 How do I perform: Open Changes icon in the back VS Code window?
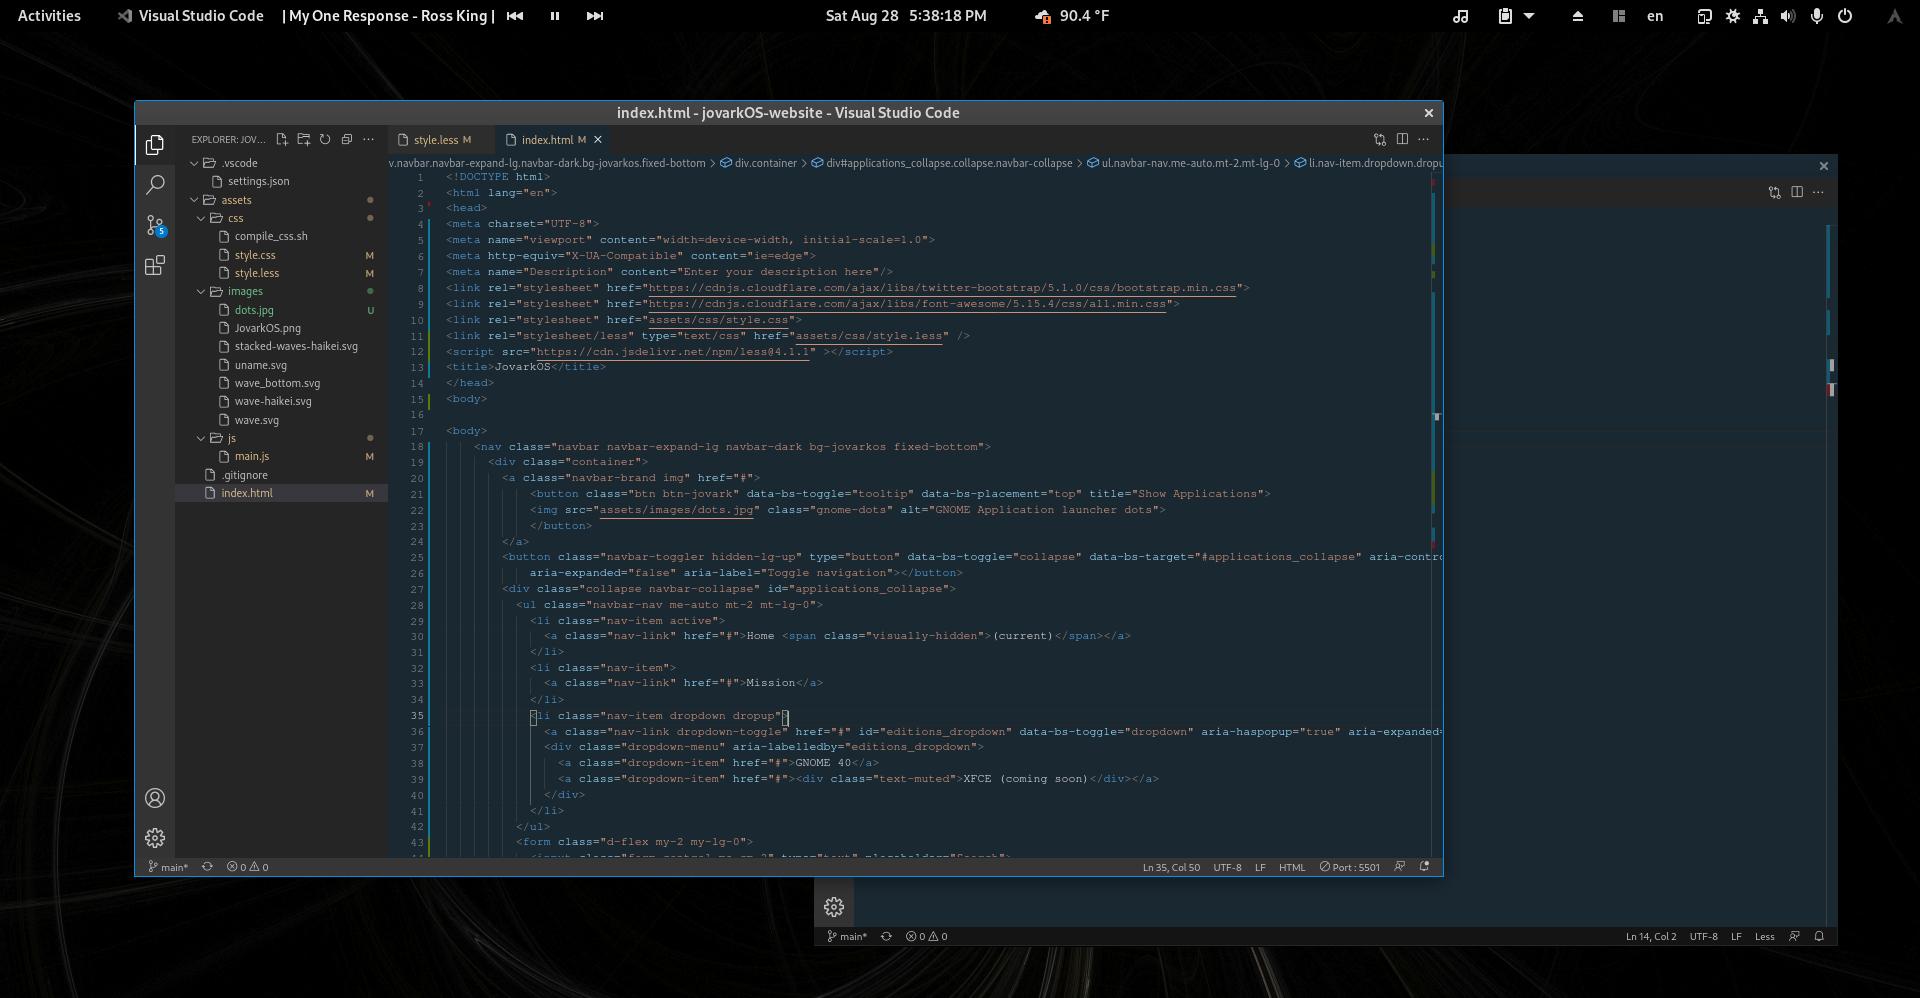[1775, 192]
